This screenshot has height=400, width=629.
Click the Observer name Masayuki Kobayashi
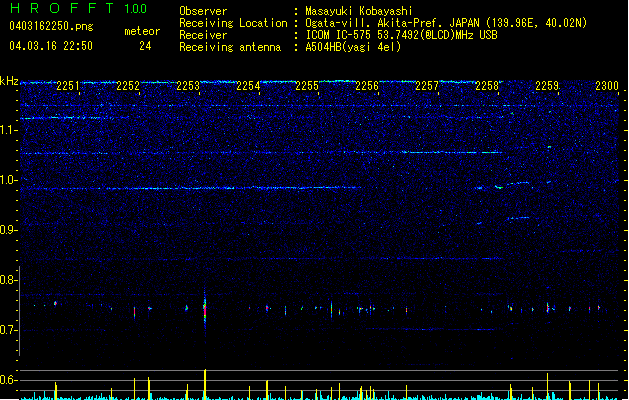(x=359, y=11)
